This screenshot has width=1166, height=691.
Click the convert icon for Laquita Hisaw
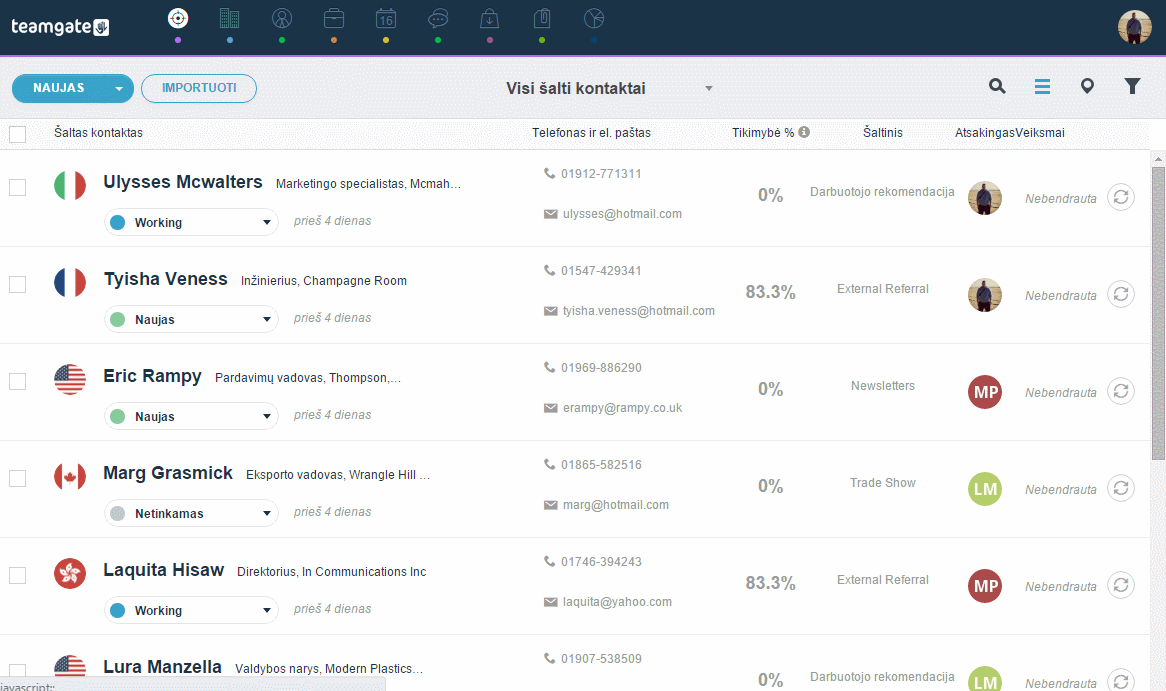click(x=1121, y=585)
